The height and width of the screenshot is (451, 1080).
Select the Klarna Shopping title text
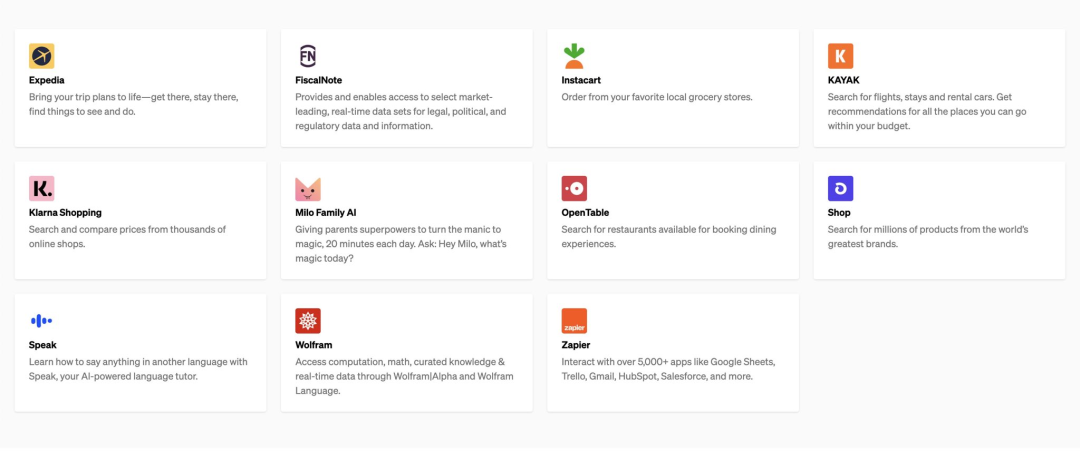pyautogui.click(x=65, y=212)
